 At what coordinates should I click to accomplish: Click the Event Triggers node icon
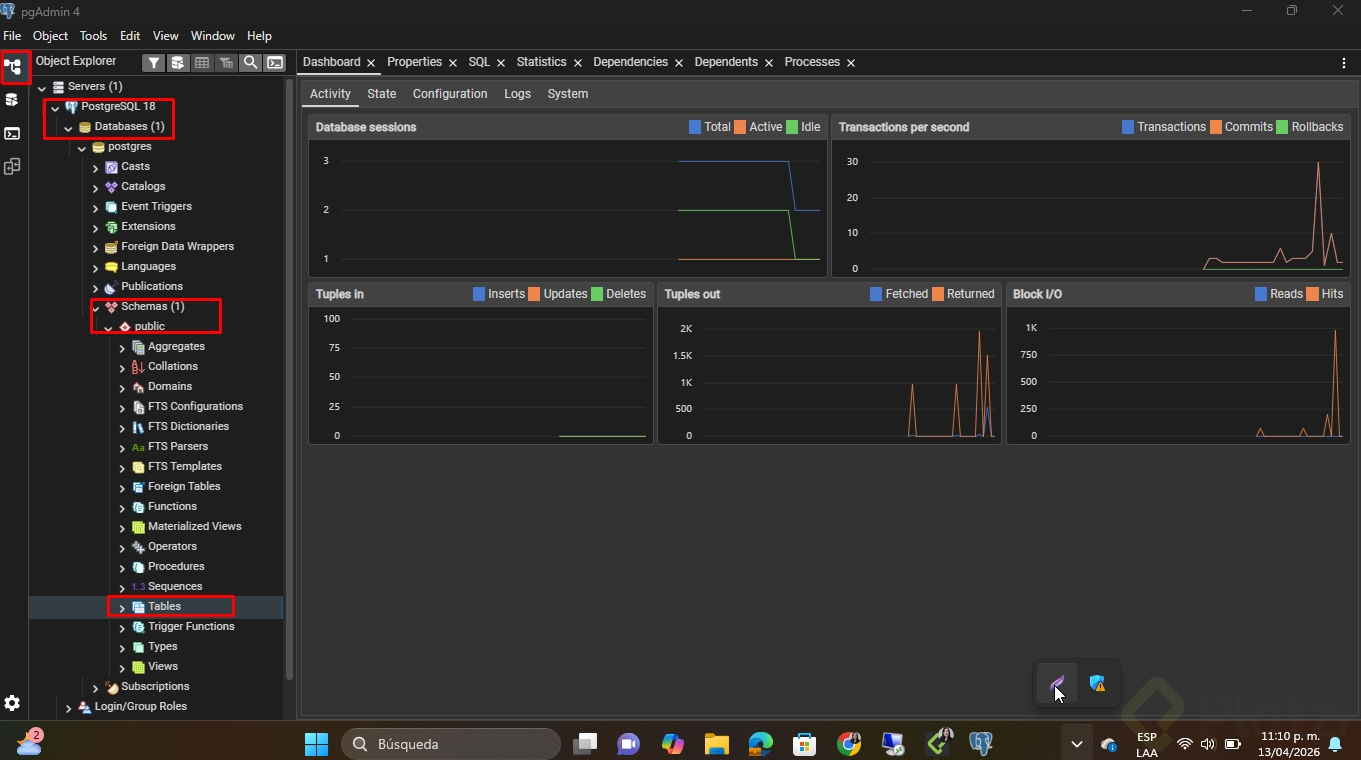pyautogui.click(x=111, y=207)
